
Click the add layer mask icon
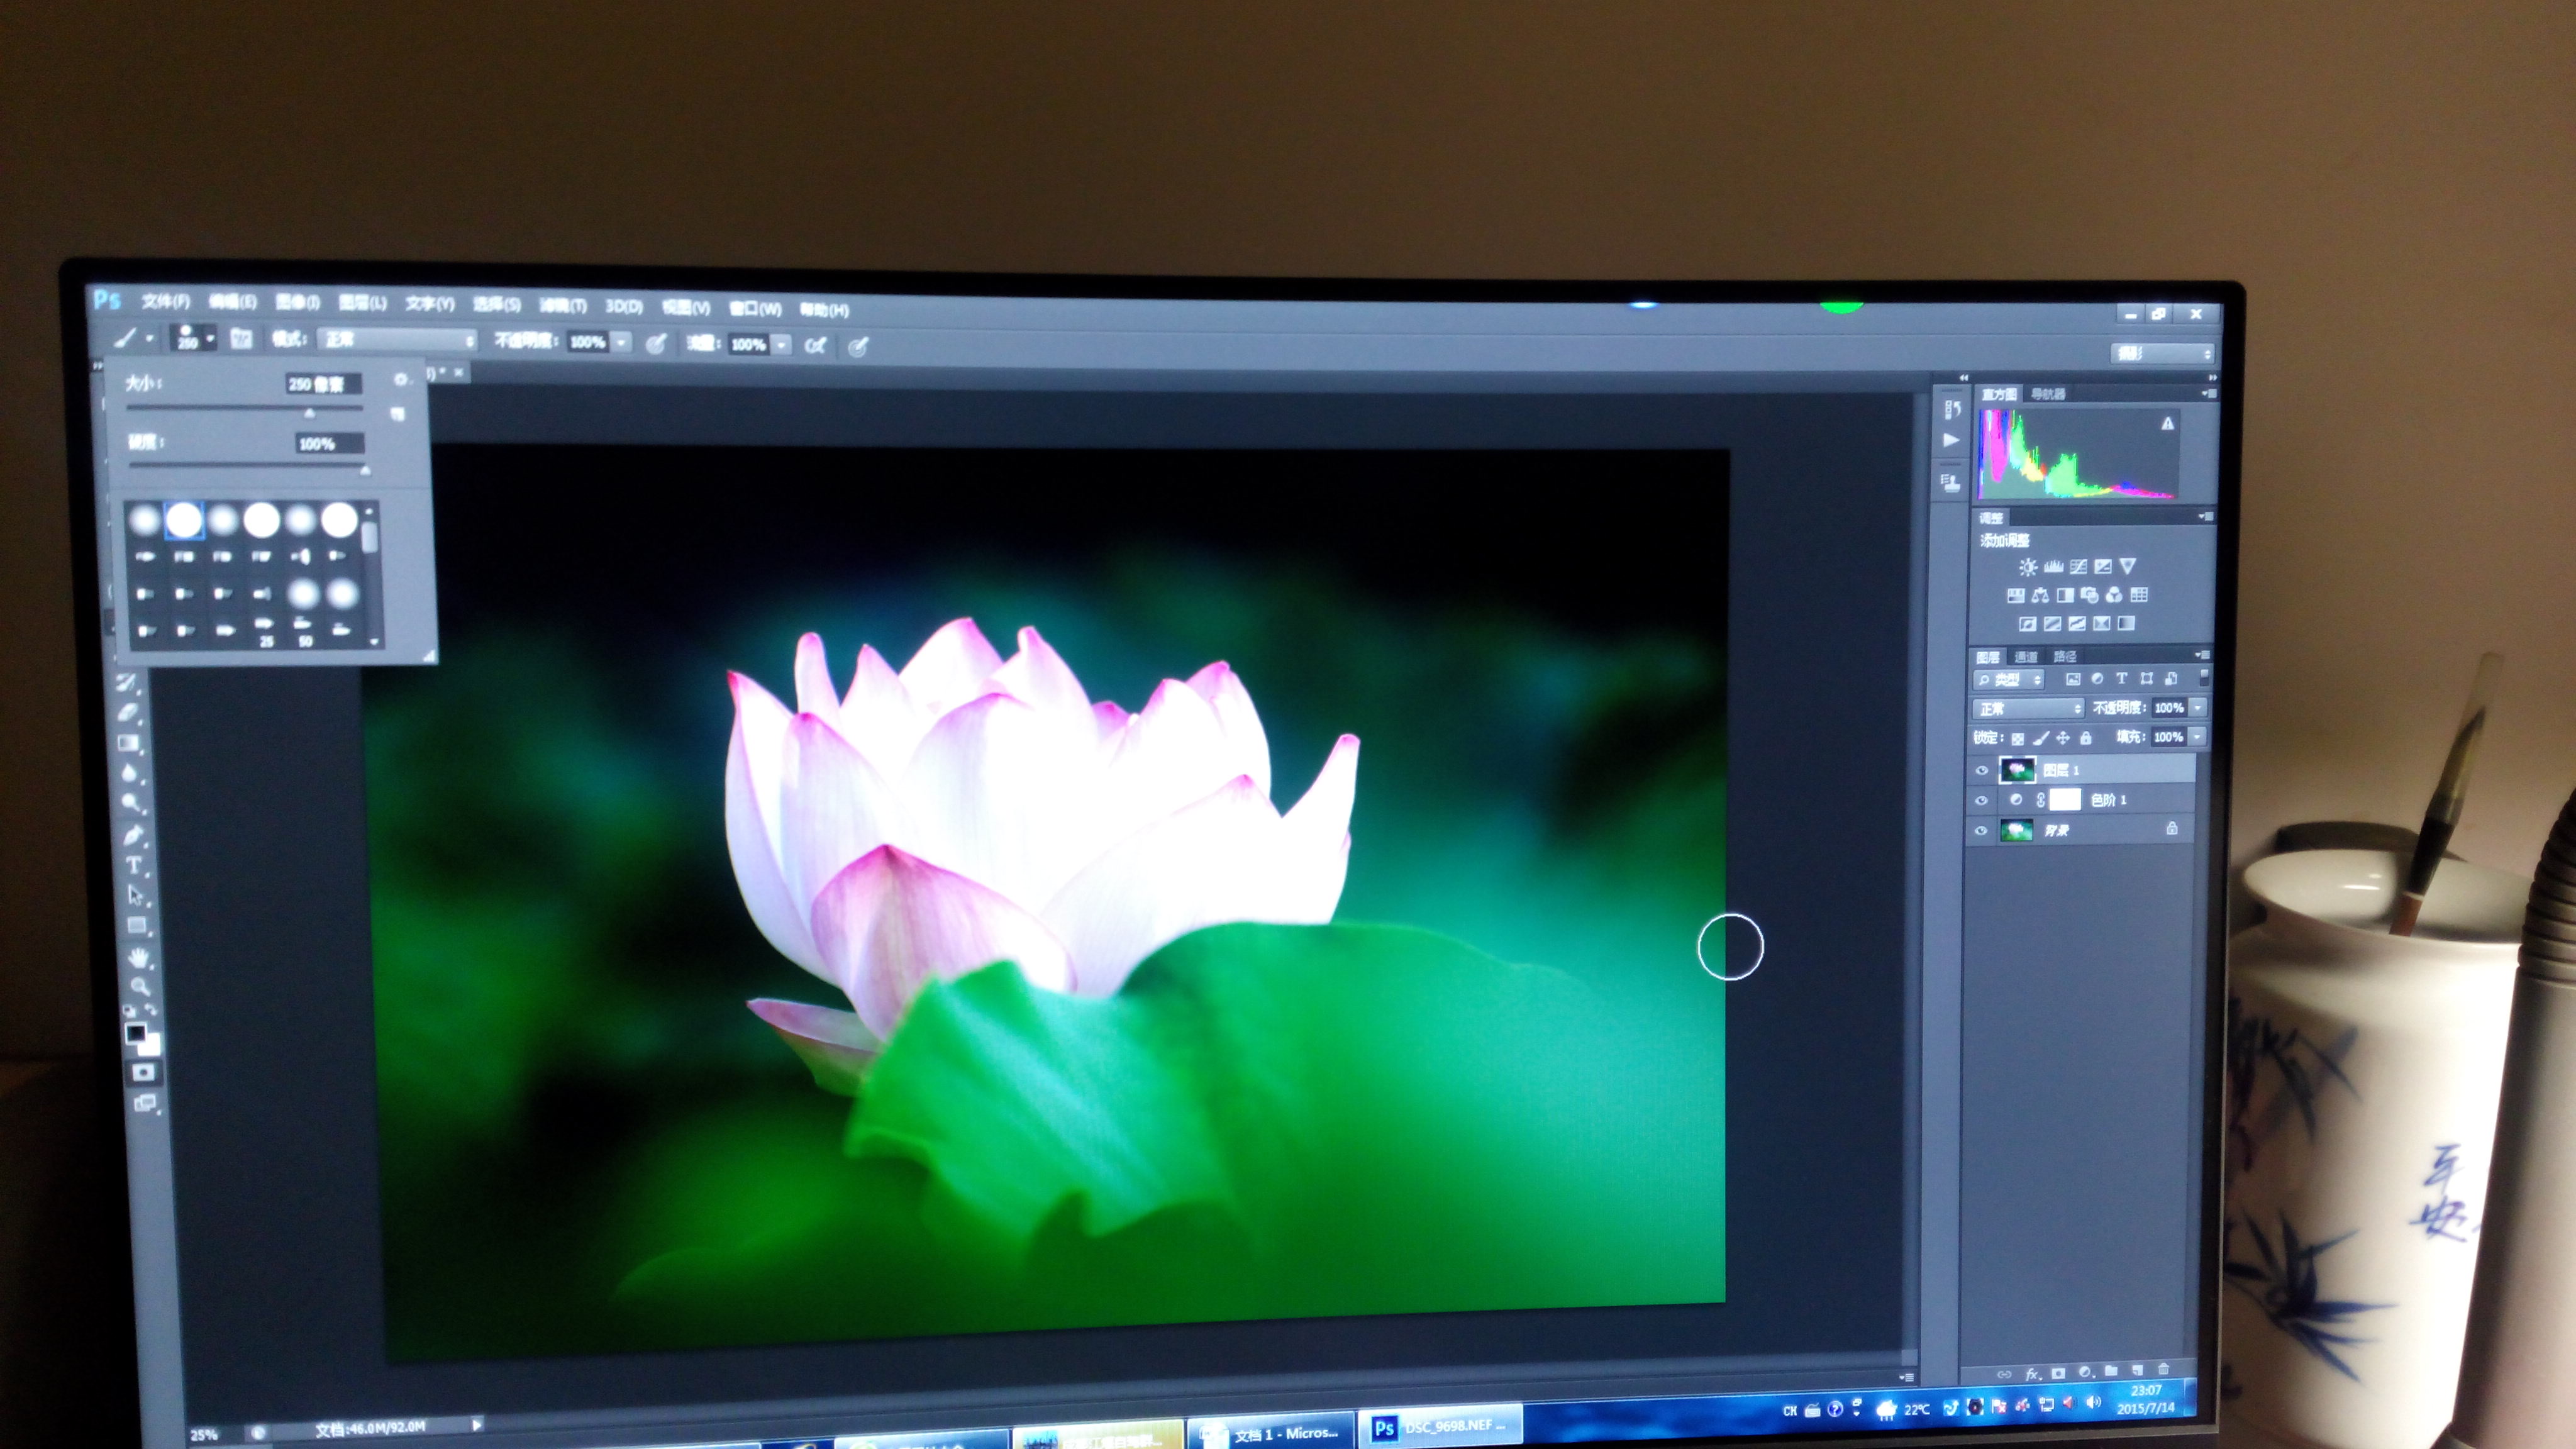(x=2058, y=1373)
